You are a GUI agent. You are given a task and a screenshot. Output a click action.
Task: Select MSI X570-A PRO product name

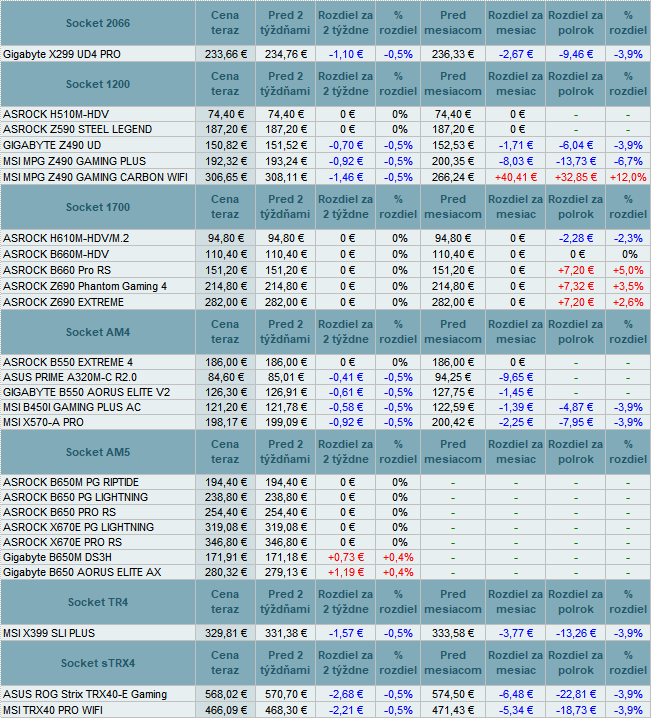pyautogui.click(x=43, y=422)
